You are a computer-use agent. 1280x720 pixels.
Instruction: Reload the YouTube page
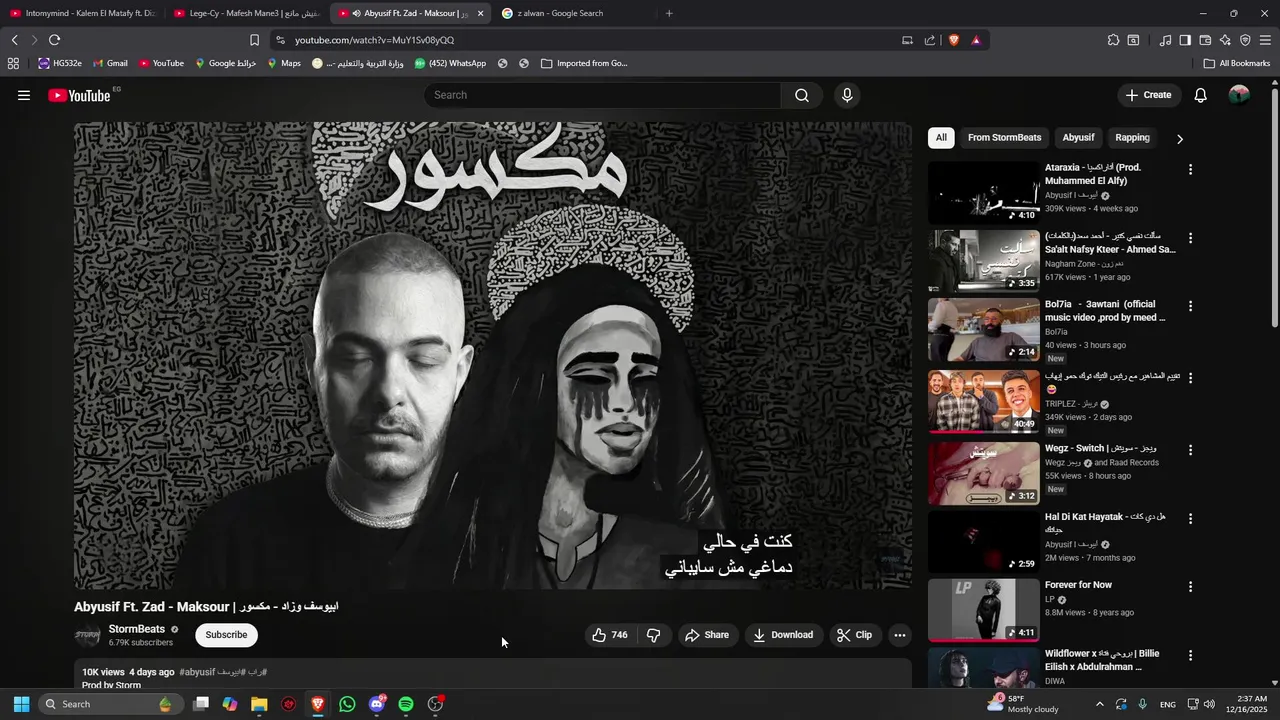[x=54, y=40]
